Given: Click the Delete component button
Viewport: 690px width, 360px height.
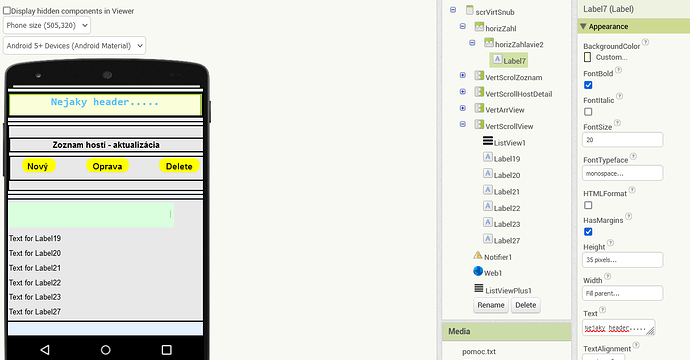Looking at the screenshot, I should coord(525,305).
